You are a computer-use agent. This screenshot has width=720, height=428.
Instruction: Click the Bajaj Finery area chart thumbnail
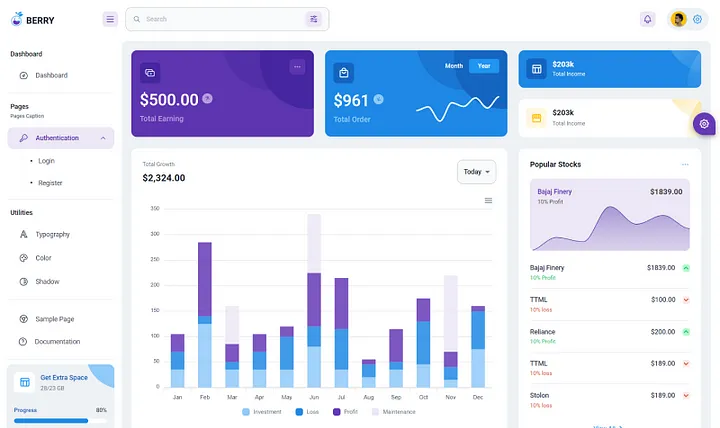click(x=610, y=215)
